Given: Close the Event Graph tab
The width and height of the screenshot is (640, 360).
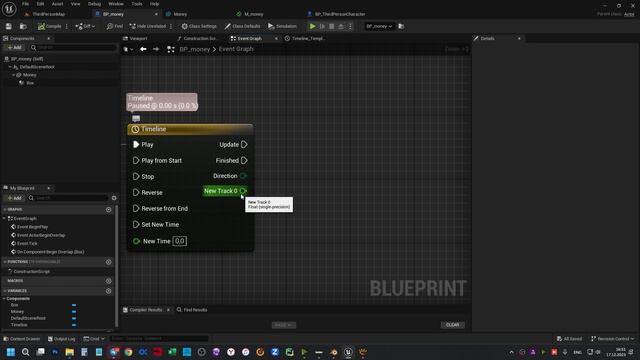Looking at the screenshot, I should tap(276, 38).
